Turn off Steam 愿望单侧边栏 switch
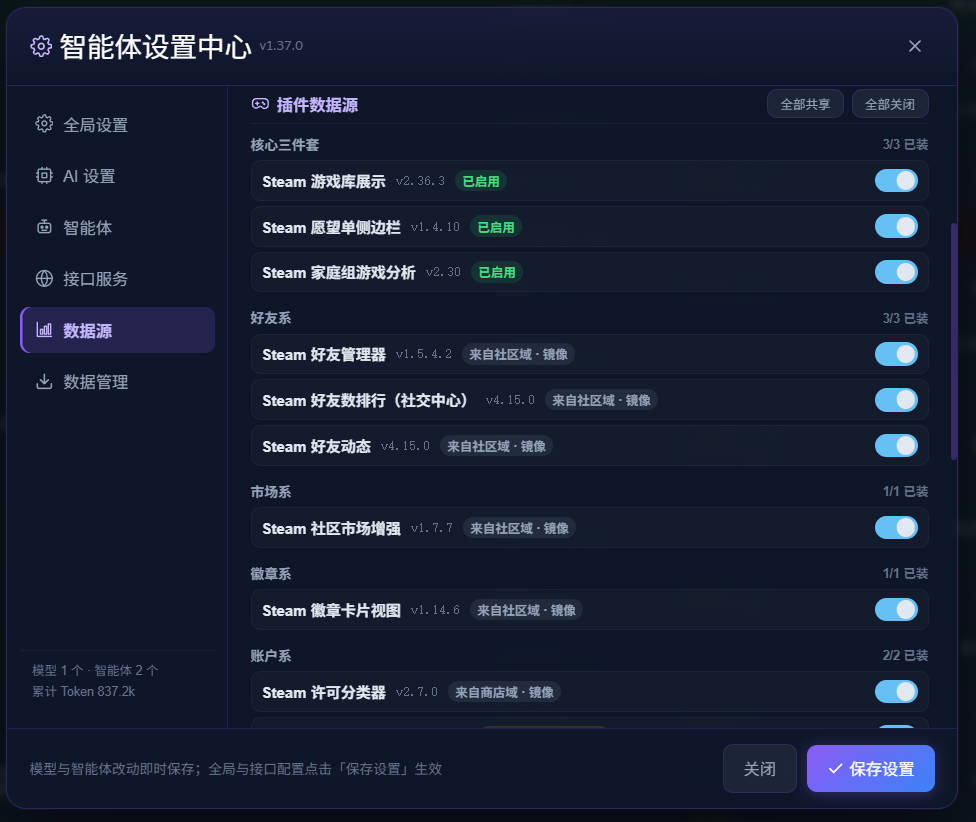 [x=896, y=227]
